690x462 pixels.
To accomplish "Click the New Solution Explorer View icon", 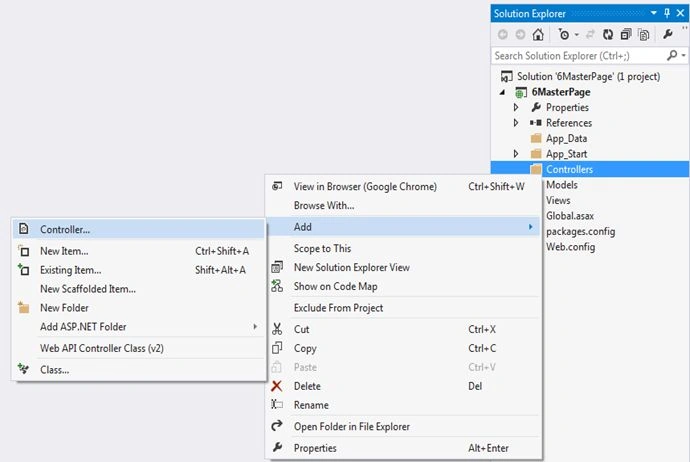I will tap(277, 267).
